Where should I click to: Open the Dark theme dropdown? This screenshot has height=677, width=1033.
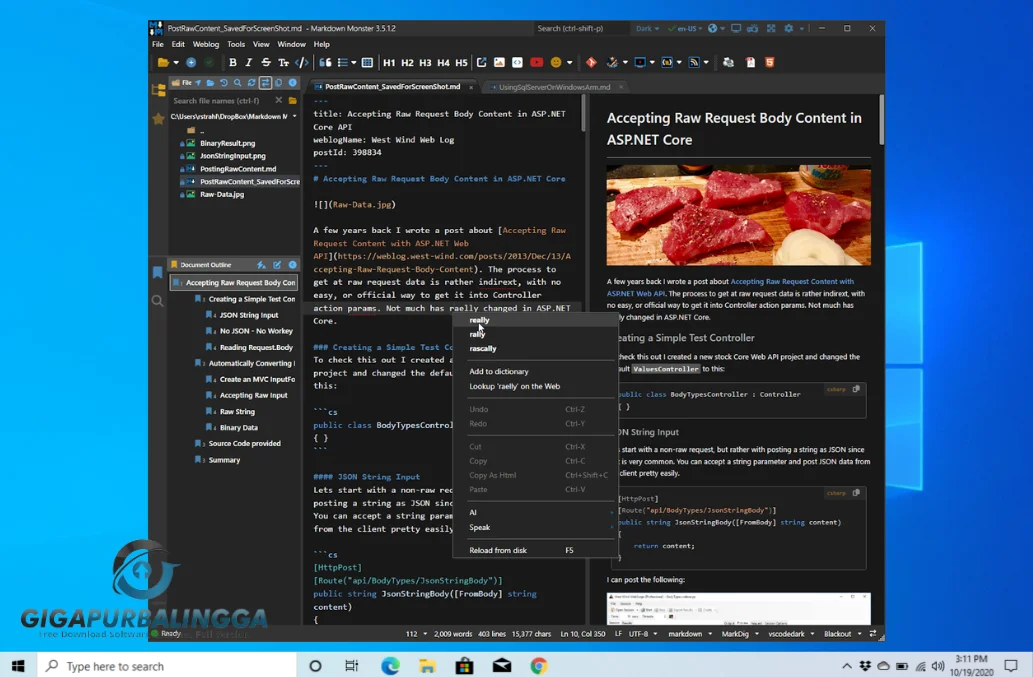(x=648, y=28)
